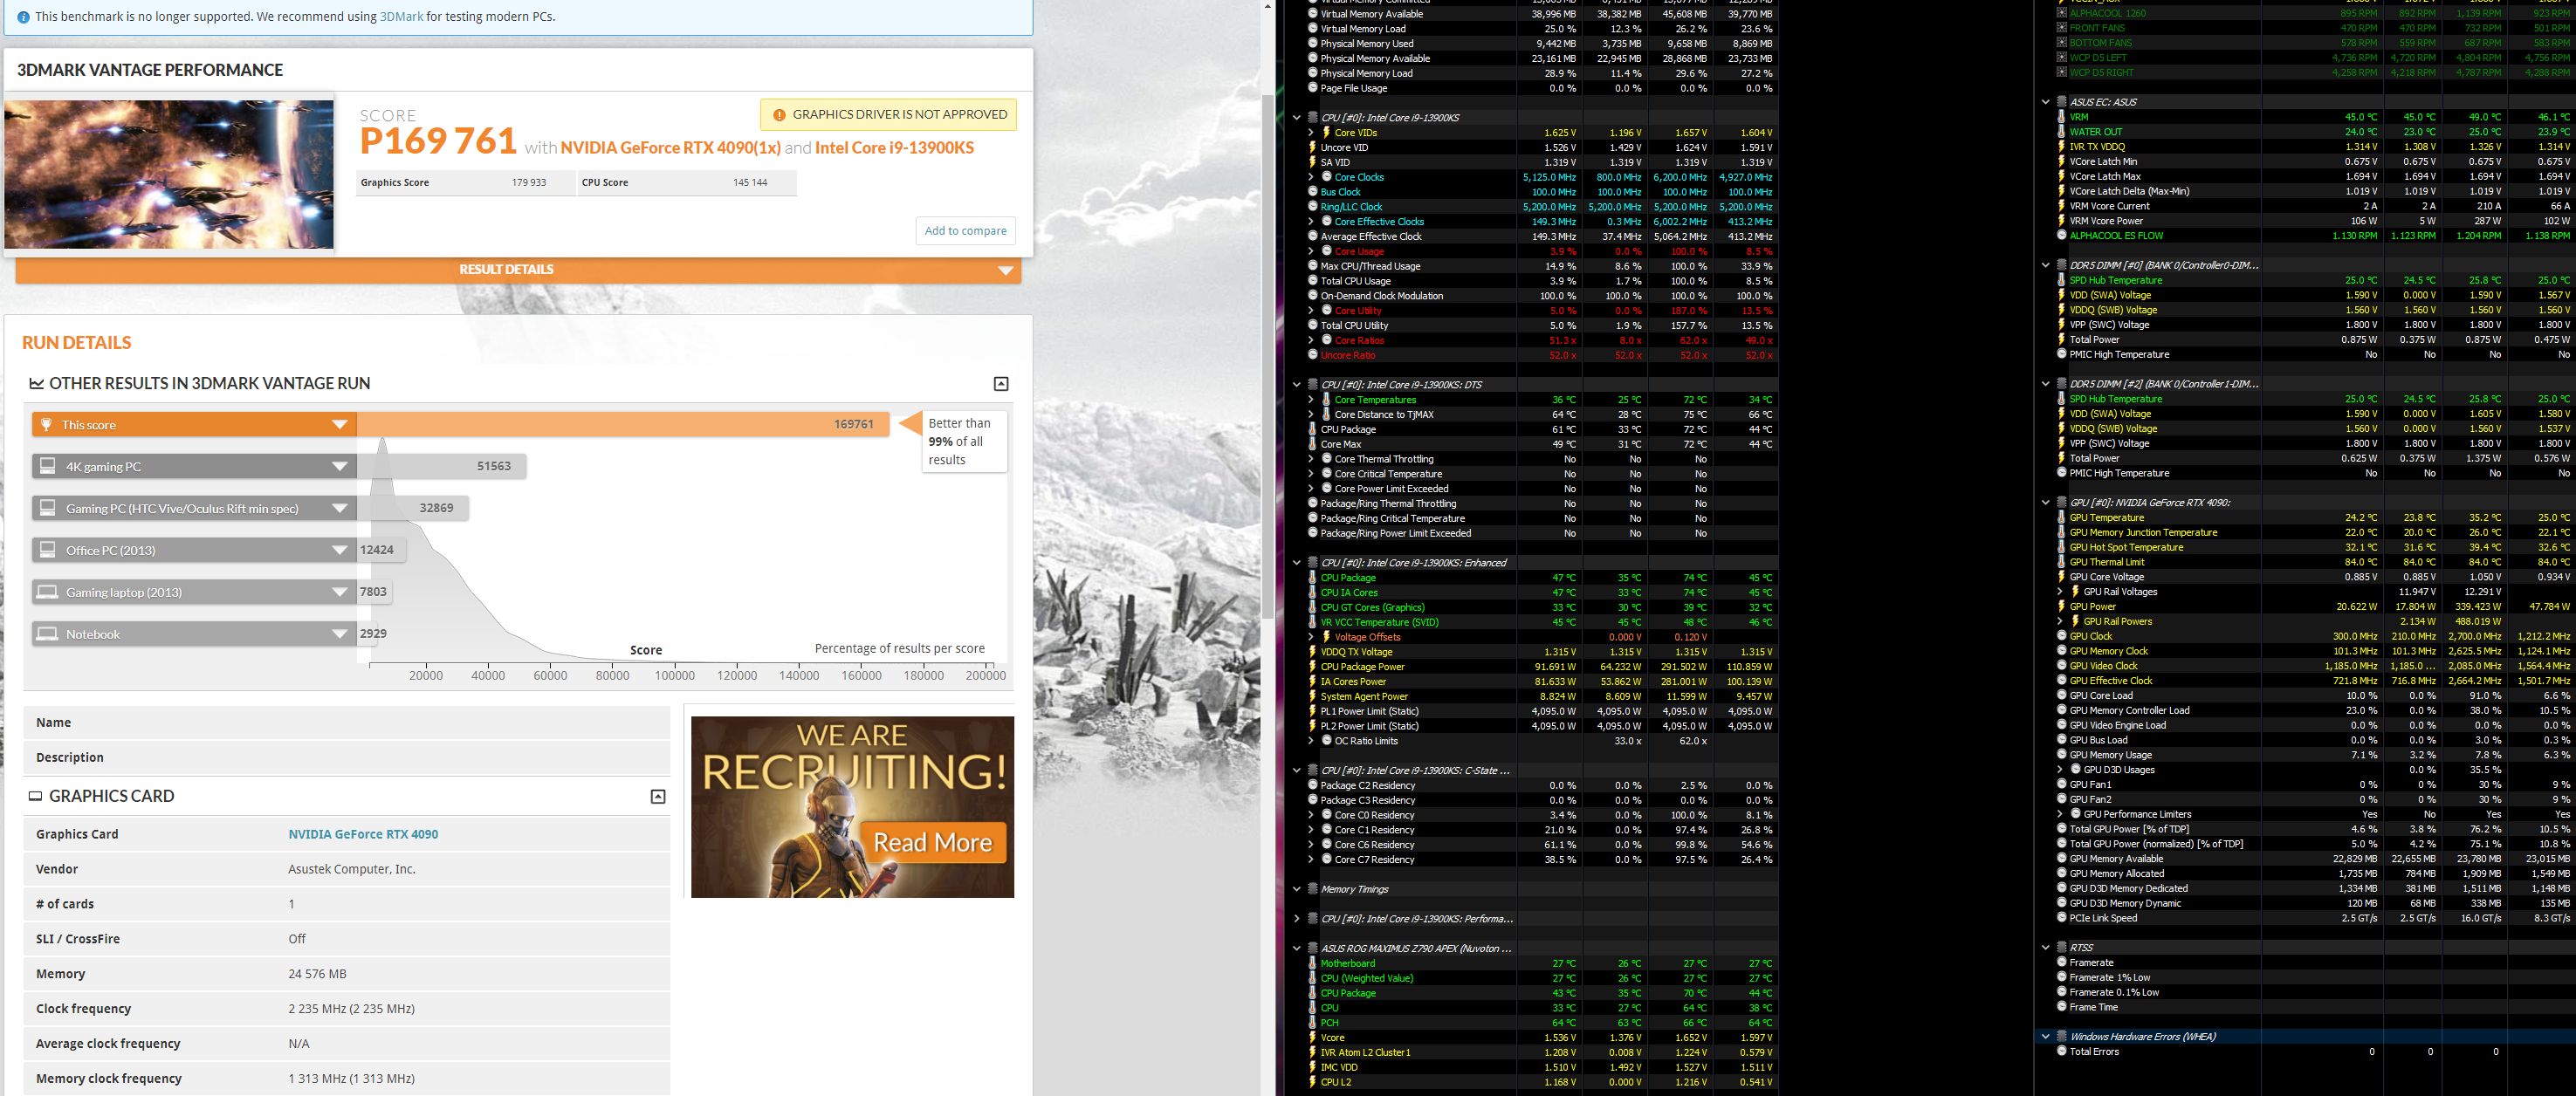The height and width of the screenshot is (1096, 2576).
Task: Expand the CPU Performa... sensor group
Action: tap(1297, 919)
